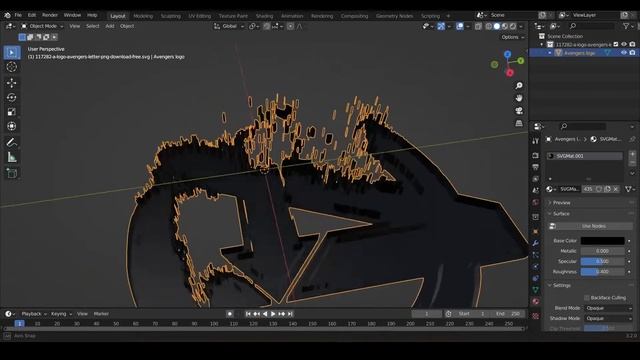Open the outliner filter dropdown
This screenshot has width=640, height=360.
[628, 26]
